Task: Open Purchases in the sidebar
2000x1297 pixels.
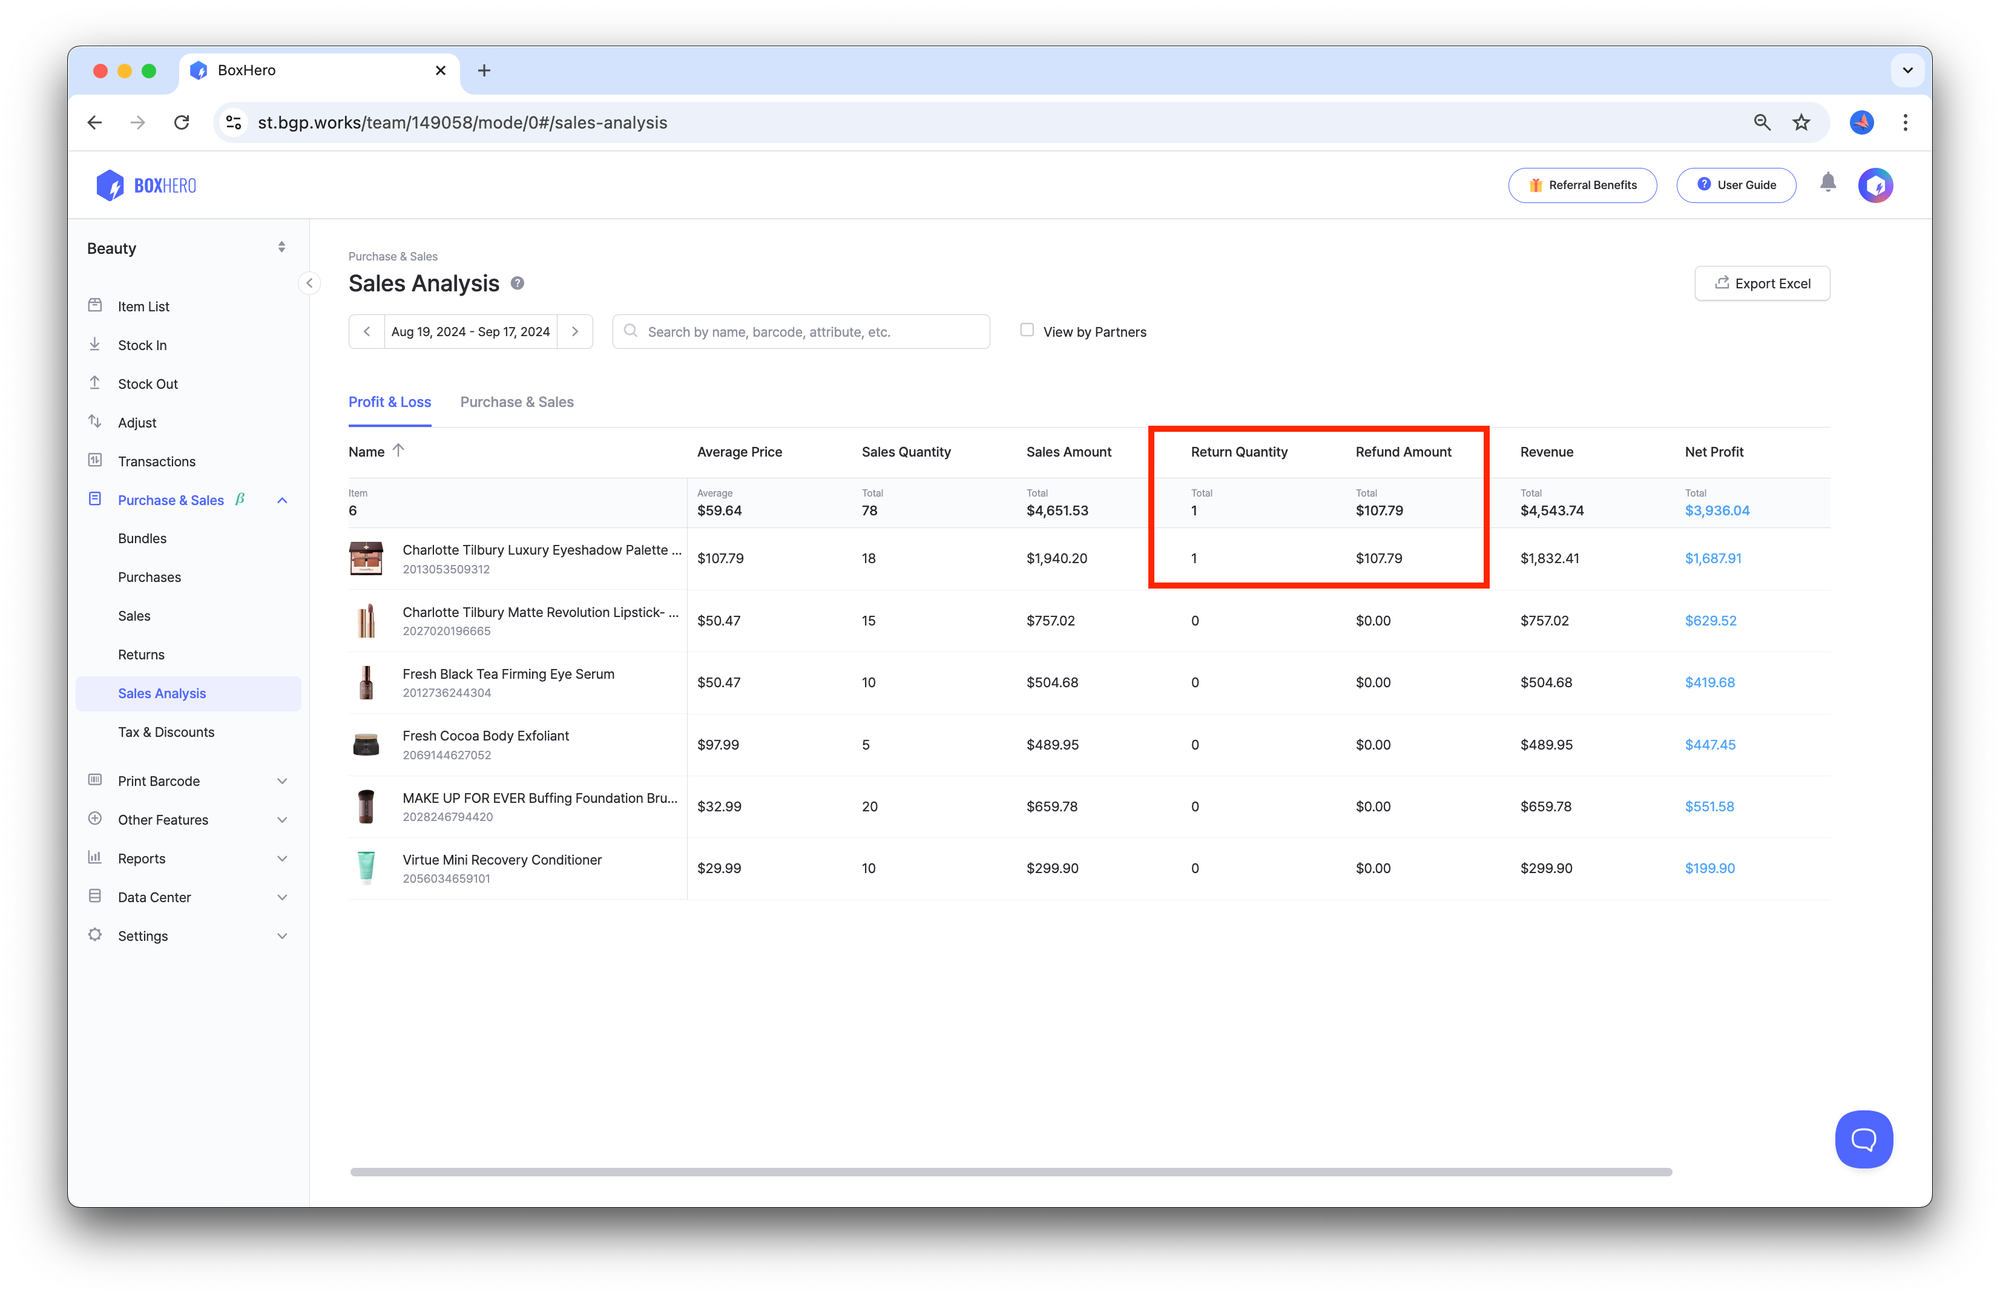Action: point(149,577)
